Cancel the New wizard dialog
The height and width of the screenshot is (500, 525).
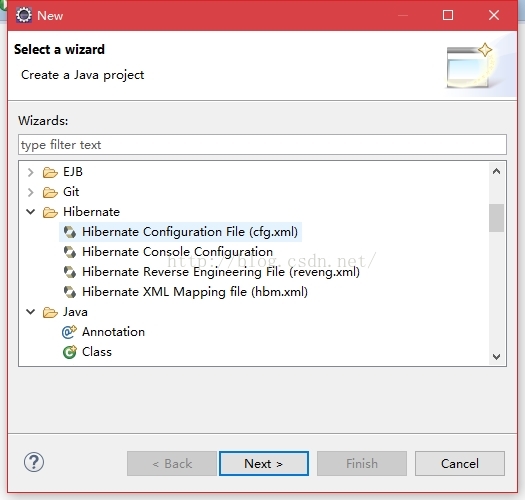click(460, 463)
